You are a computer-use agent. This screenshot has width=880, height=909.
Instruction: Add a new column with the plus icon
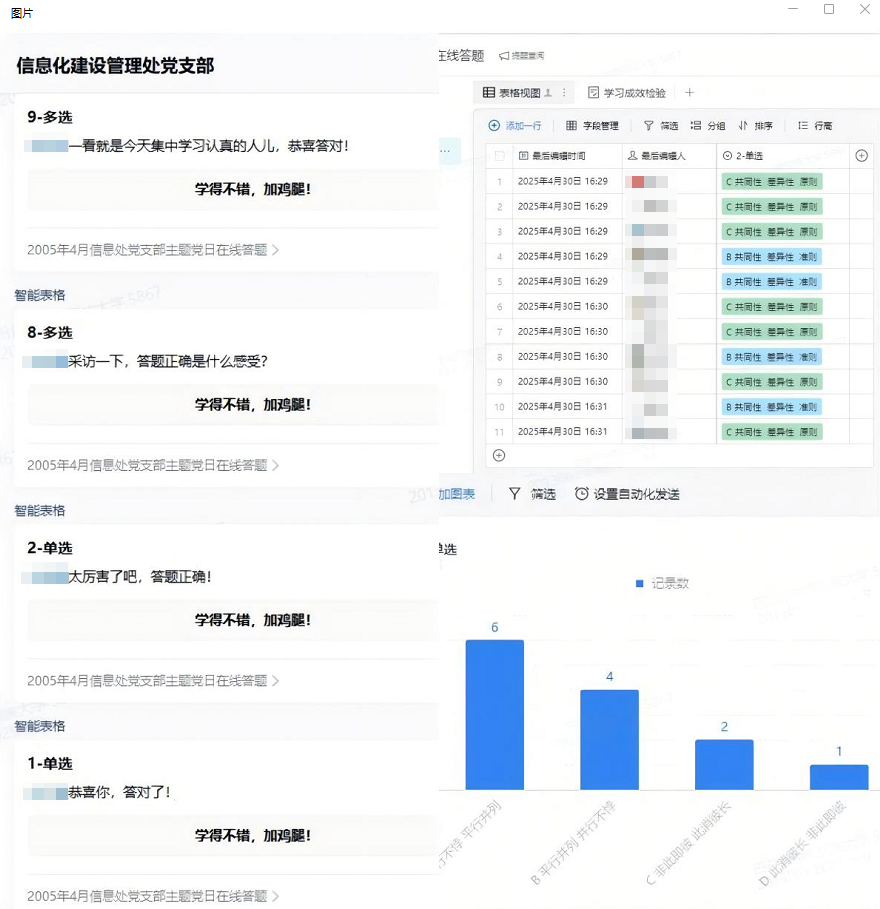(862, 155)
